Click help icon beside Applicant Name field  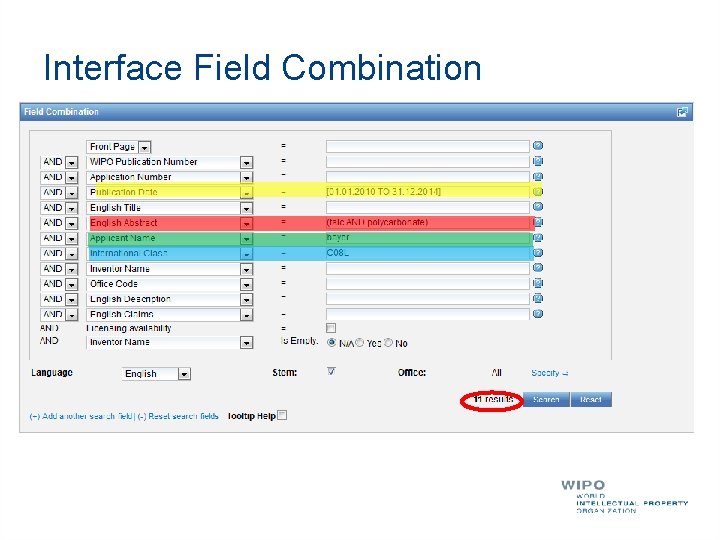(x=538, y=237)
